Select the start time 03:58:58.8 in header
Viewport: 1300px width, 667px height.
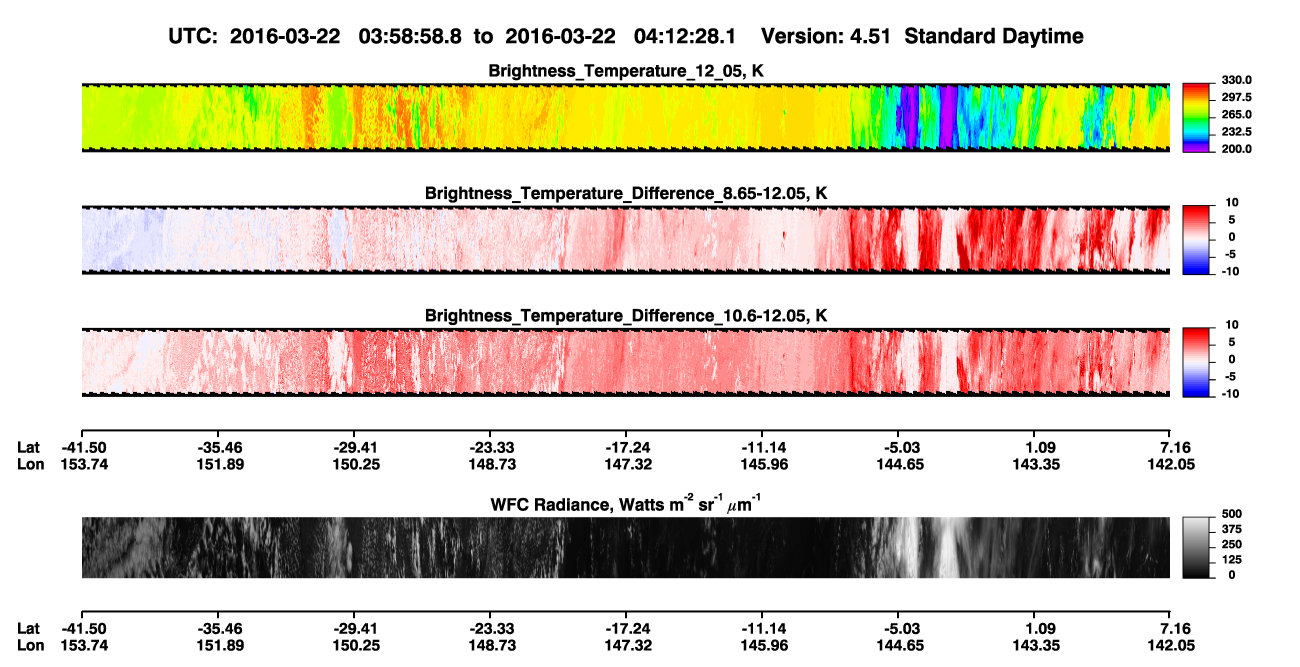click(410, 36)
